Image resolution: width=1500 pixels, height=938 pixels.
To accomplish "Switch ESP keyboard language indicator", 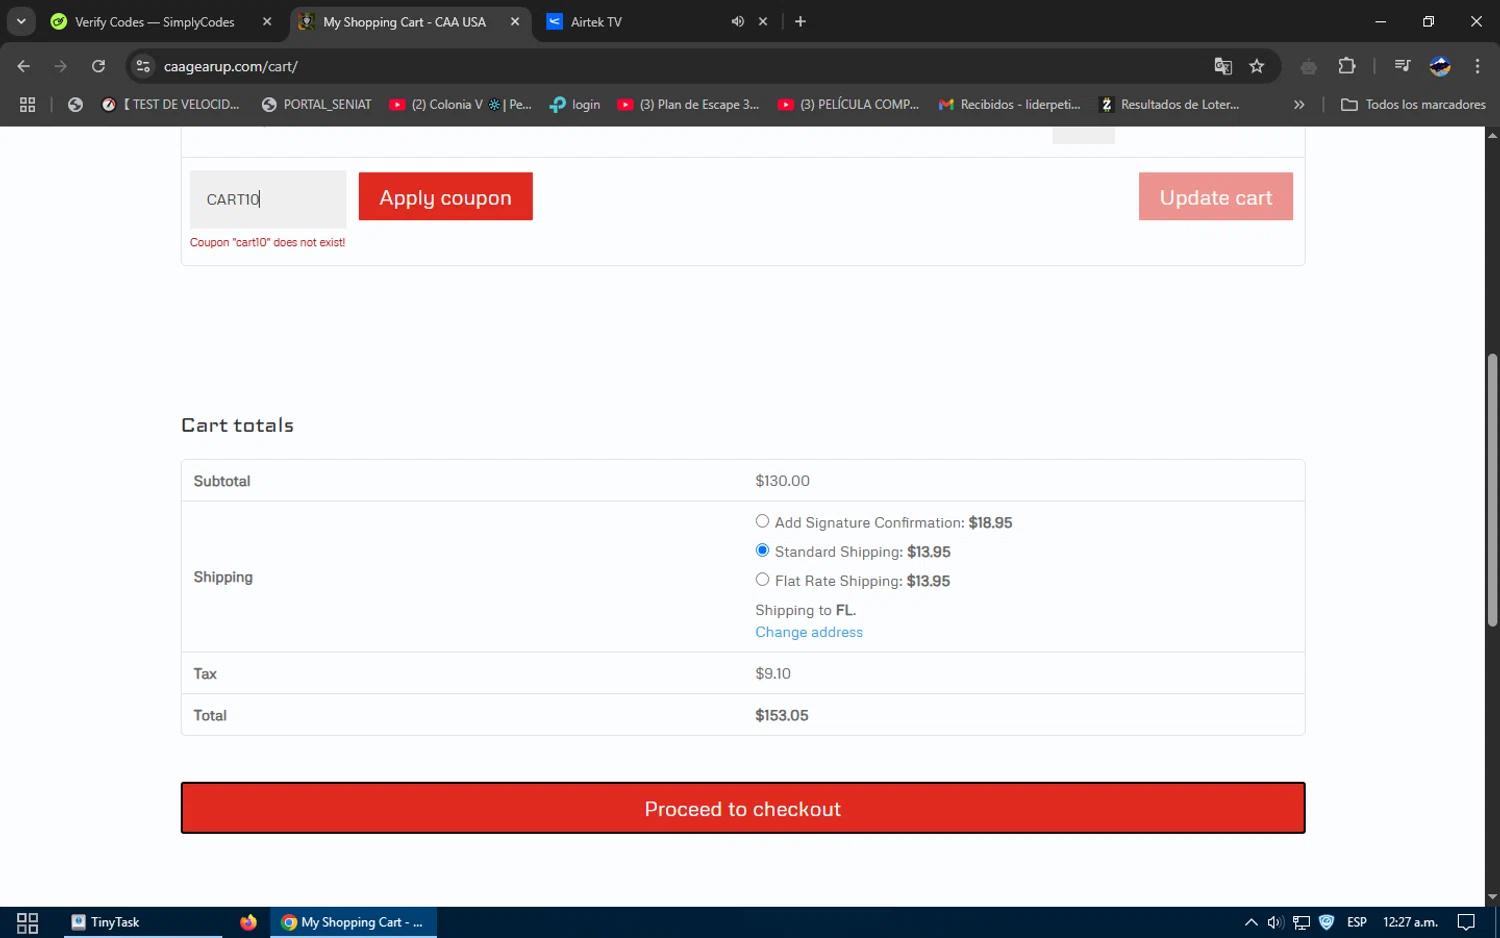I will (1357, 922).
